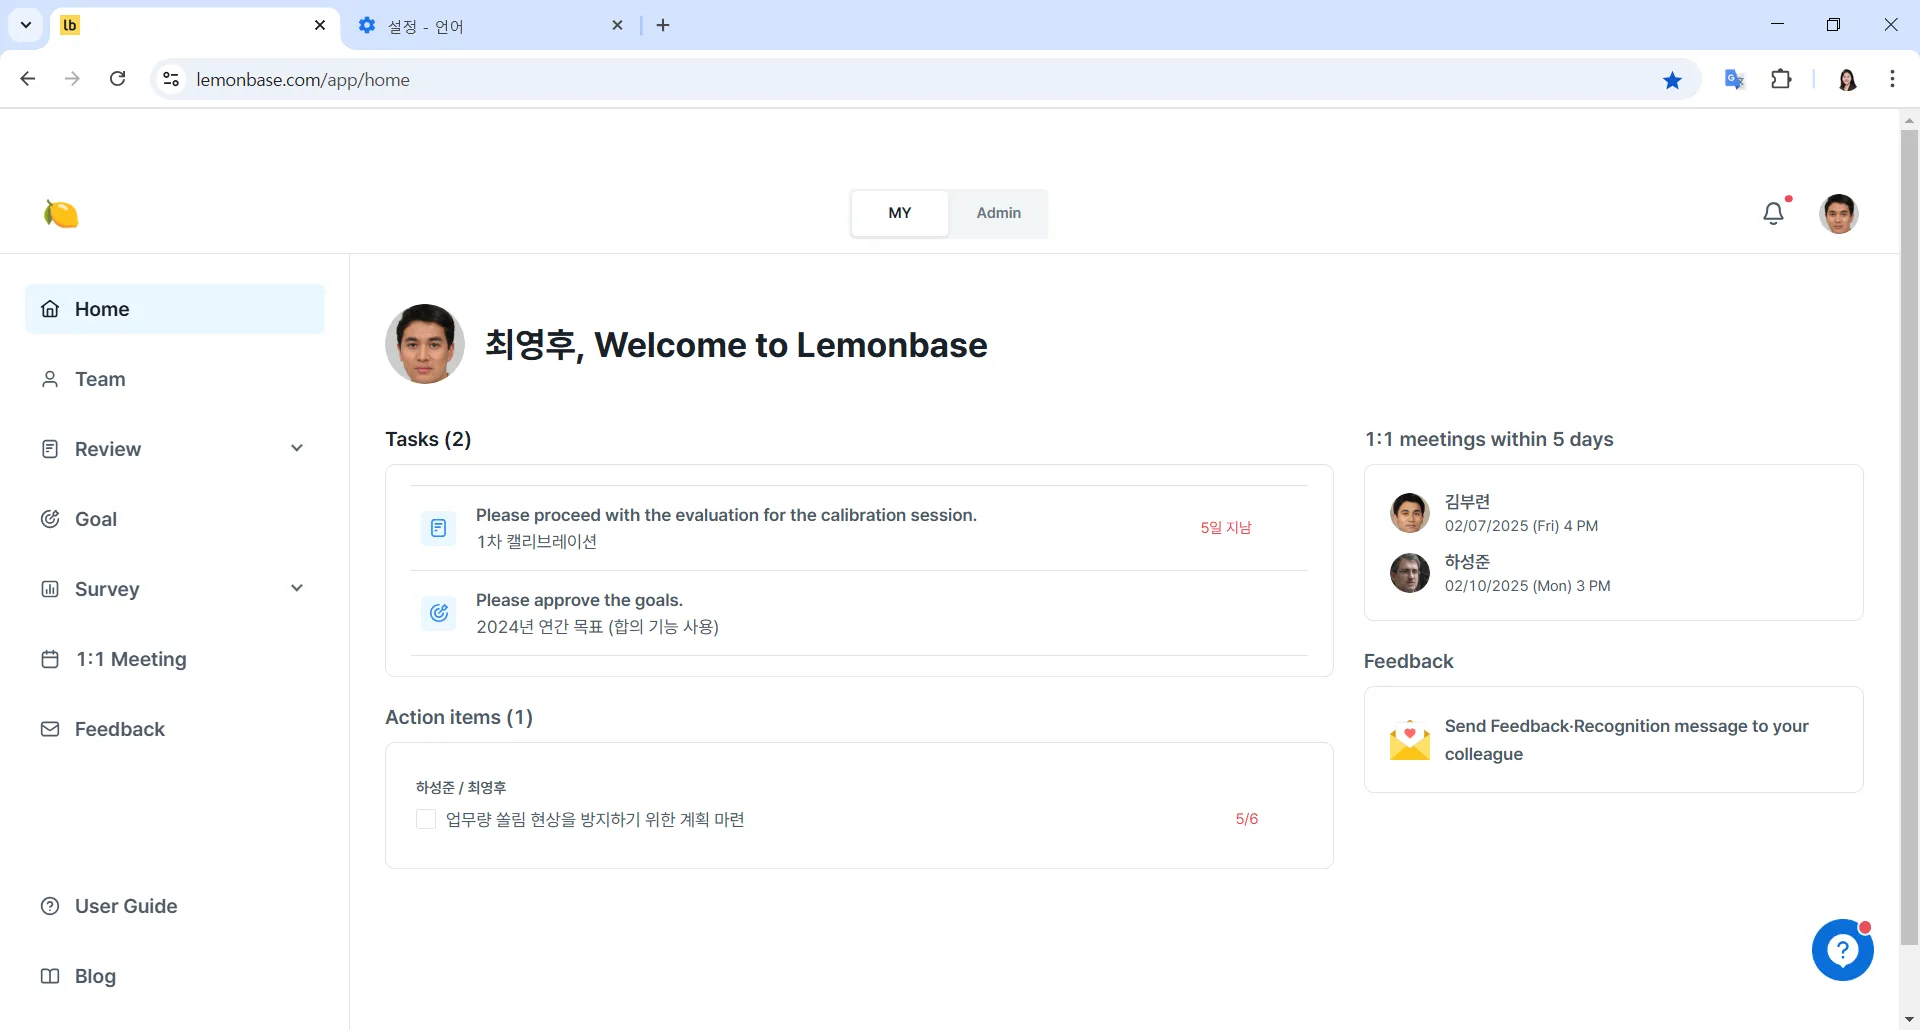Expand the Review menu chevron

tap(297, 448)
